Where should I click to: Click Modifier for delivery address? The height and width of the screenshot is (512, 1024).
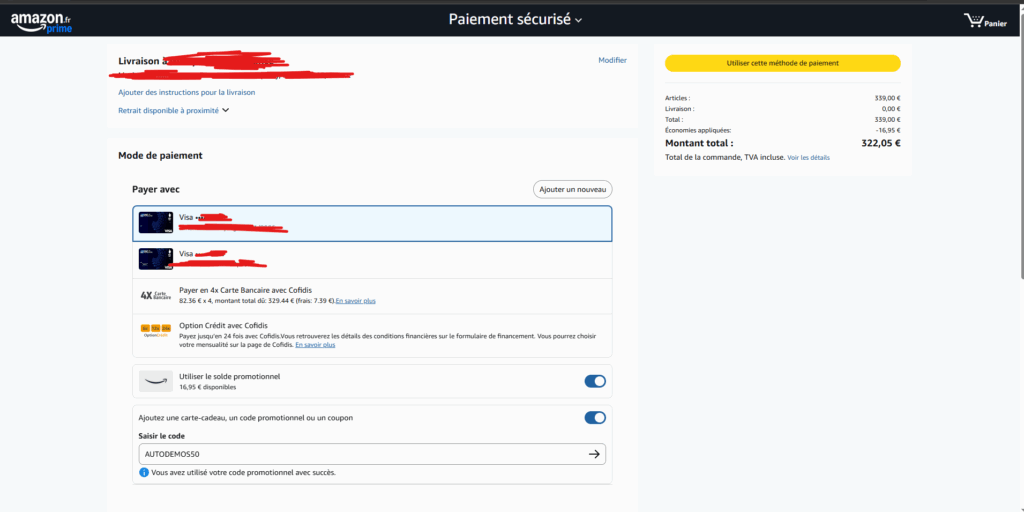[612, 60]
